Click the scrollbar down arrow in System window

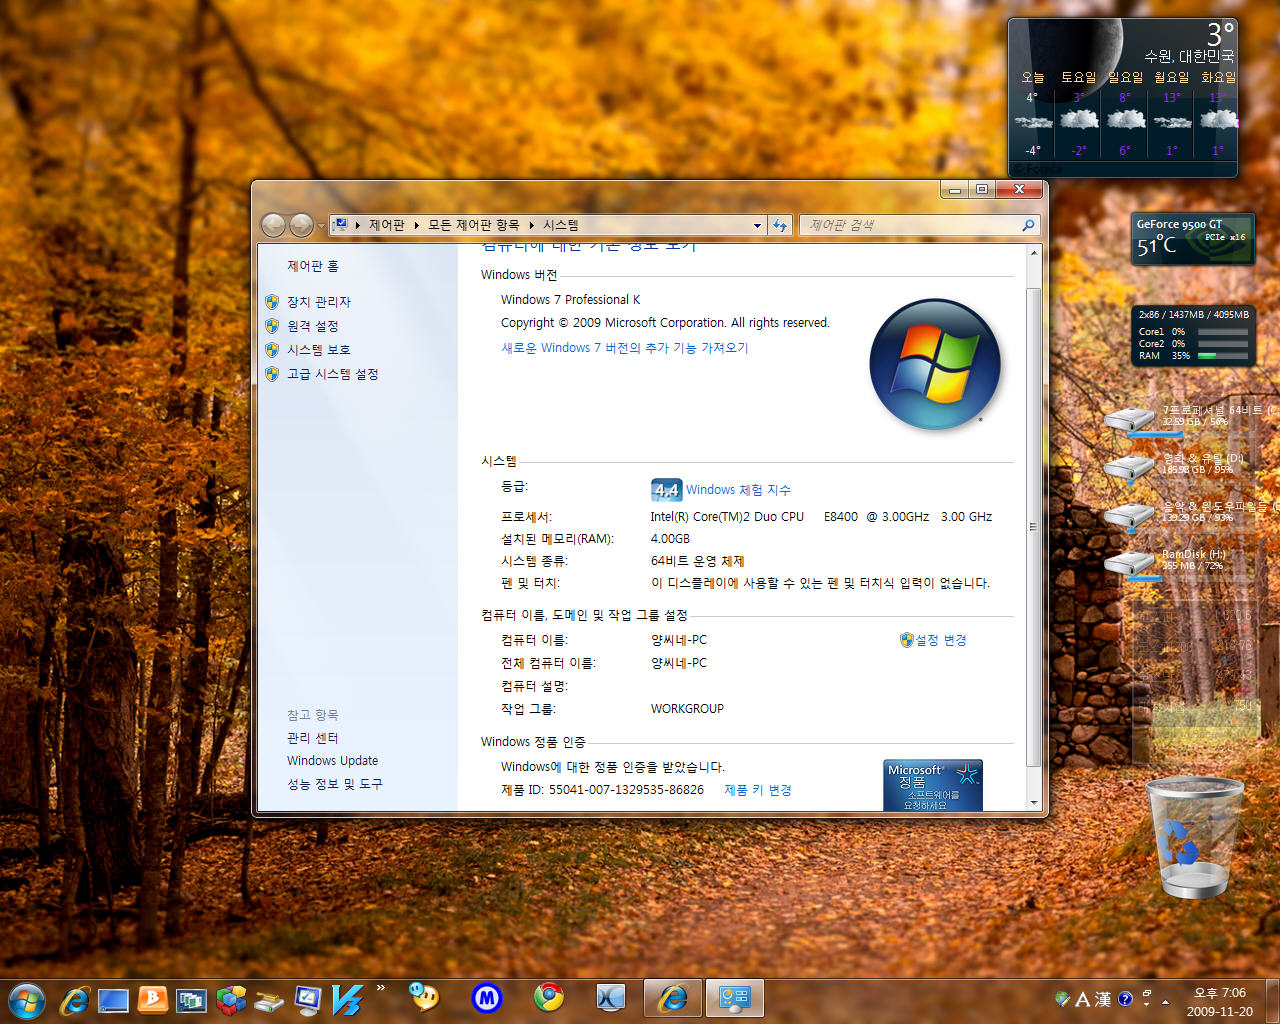click(1034, 802)
